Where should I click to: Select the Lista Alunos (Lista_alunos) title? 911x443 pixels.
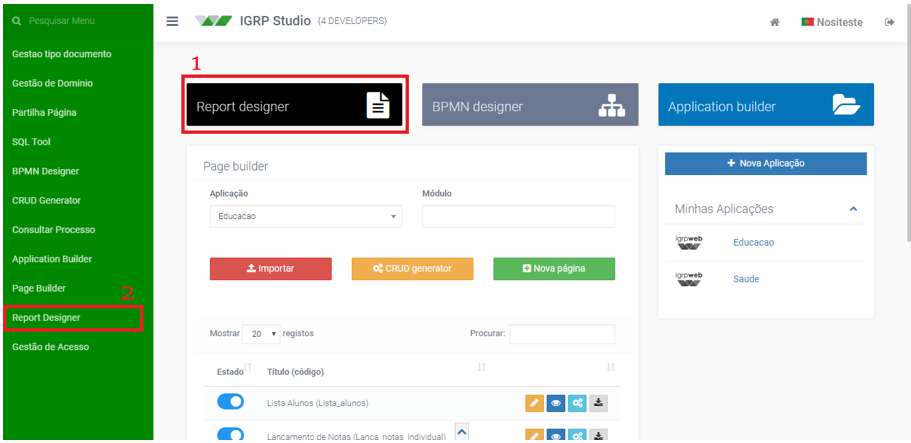318,403
